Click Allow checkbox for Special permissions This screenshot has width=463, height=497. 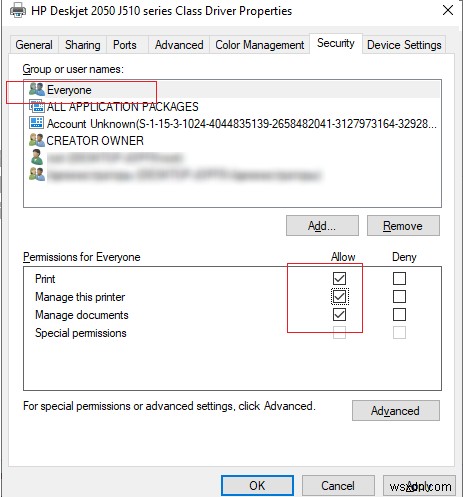pyautogui.click(x=339, y=332)
